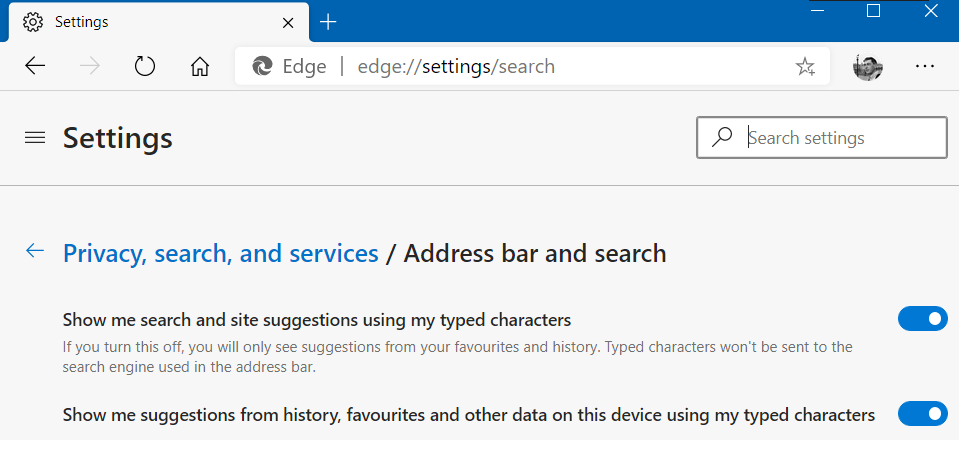
Task: Open Privacy, search, and services link
Action: [221, 253]
